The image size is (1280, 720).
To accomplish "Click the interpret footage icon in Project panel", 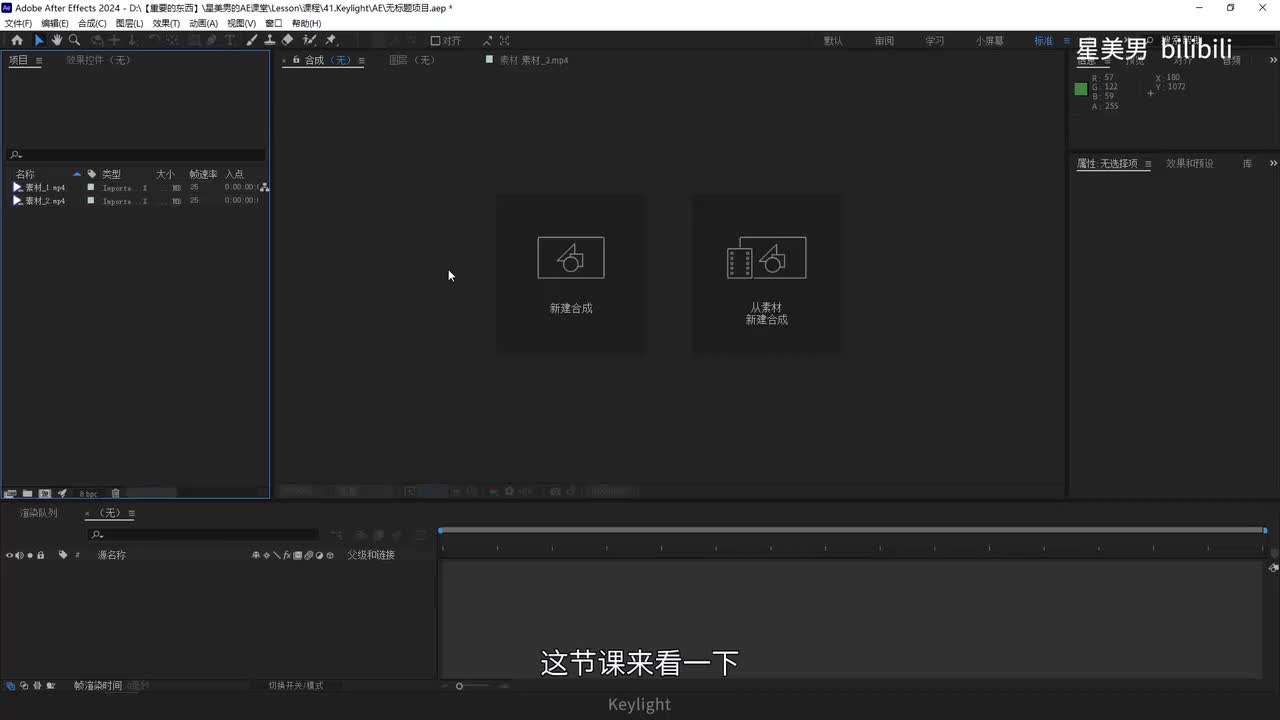I will click(x=11, y=493).
